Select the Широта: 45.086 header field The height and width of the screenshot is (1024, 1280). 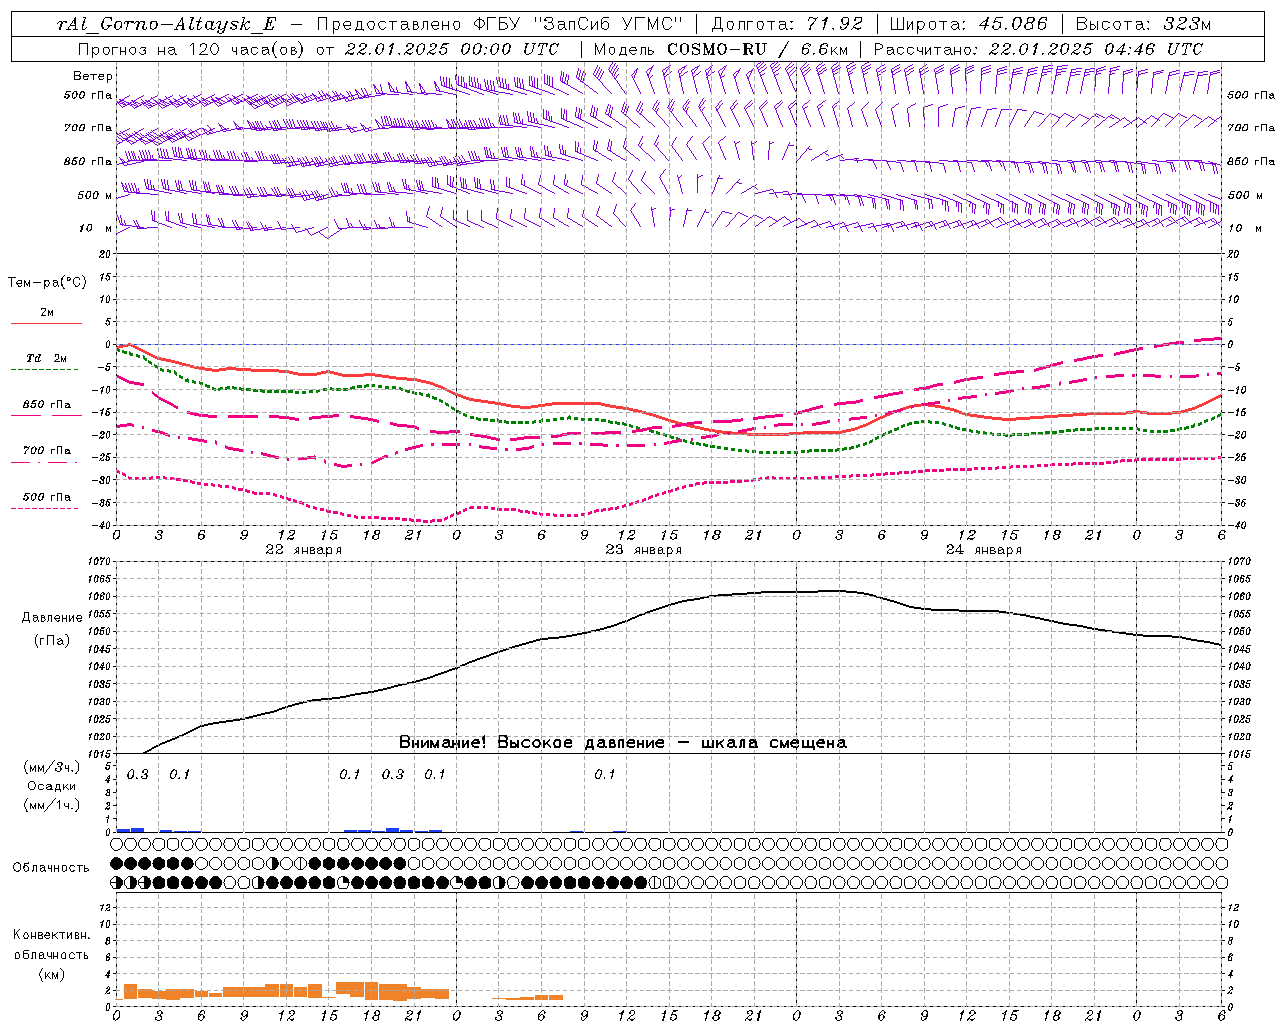click(x=969, y=24)
